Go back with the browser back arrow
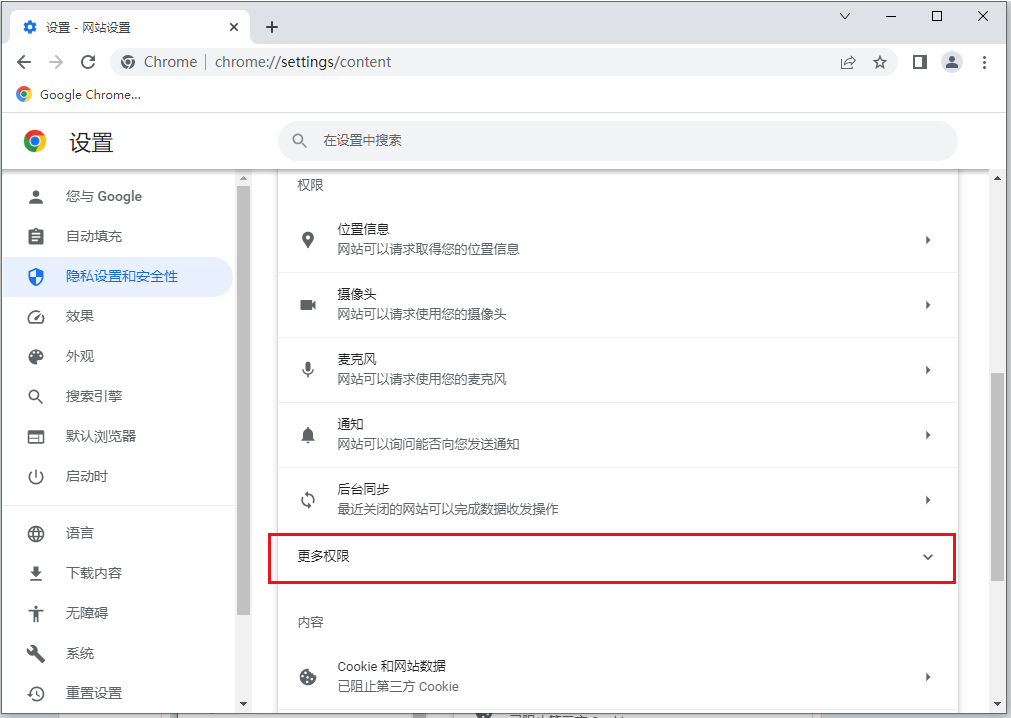This screenshot has width=1011, height=718. 24,62
